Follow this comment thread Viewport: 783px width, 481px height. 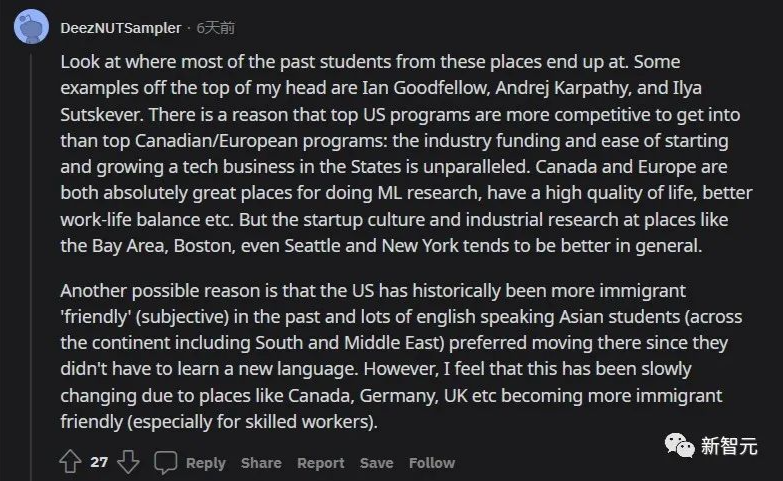point(431,463)
